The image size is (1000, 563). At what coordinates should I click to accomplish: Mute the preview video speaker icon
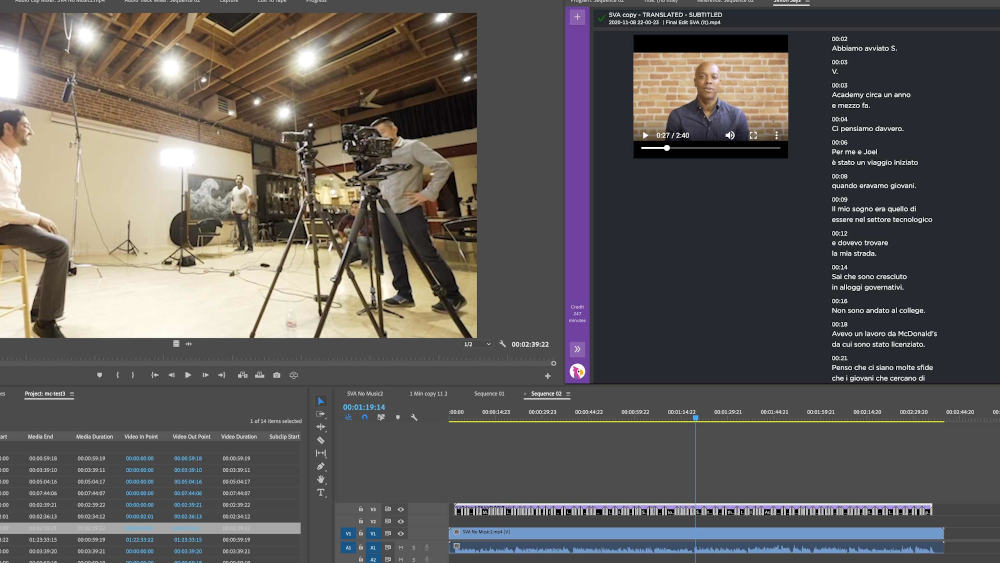[730, 135]
